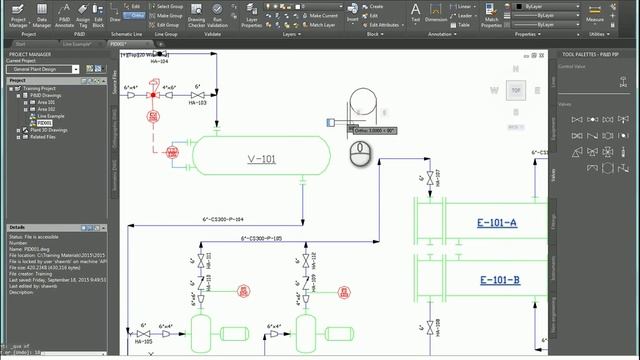Image resolution: width=640 pixels, height=360 pixels.
Task: Click Create block
Action: [x=373, y=7]
